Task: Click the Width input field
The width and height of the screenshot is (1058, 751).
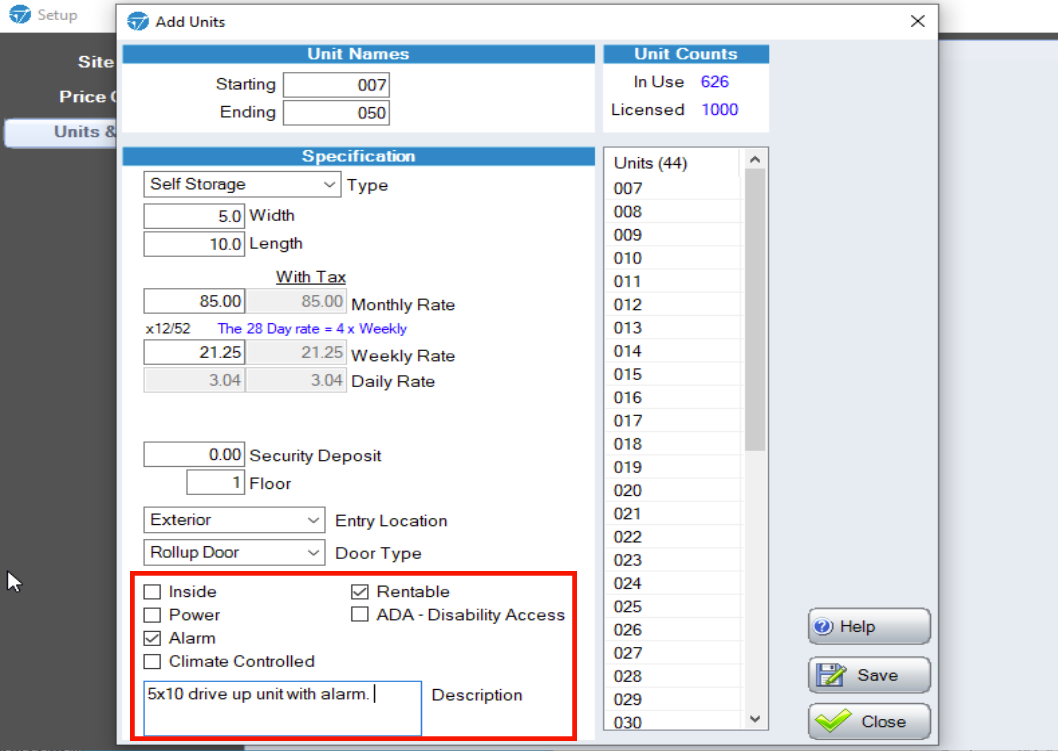Action: [194, 216]
